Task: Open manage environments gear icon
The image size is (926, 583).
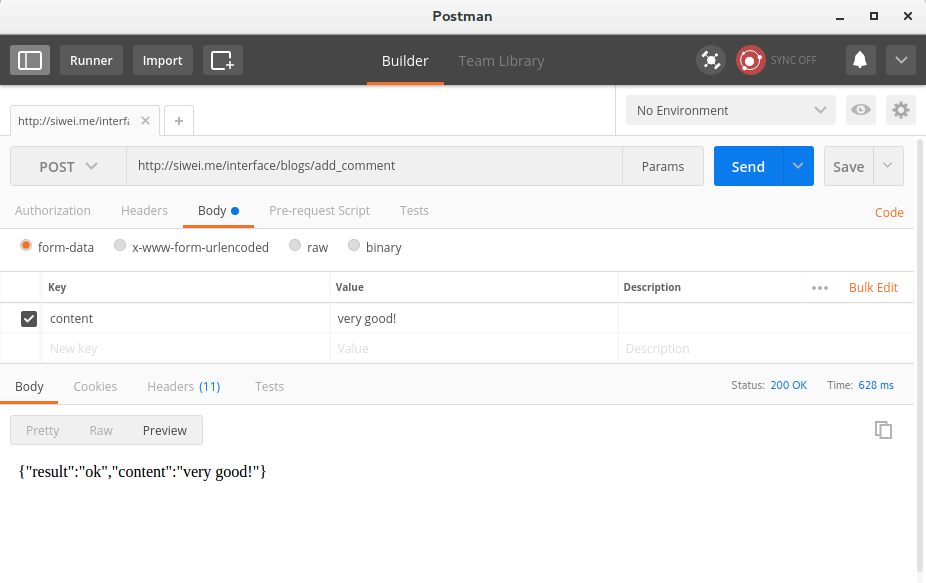Action: point(901,110)
